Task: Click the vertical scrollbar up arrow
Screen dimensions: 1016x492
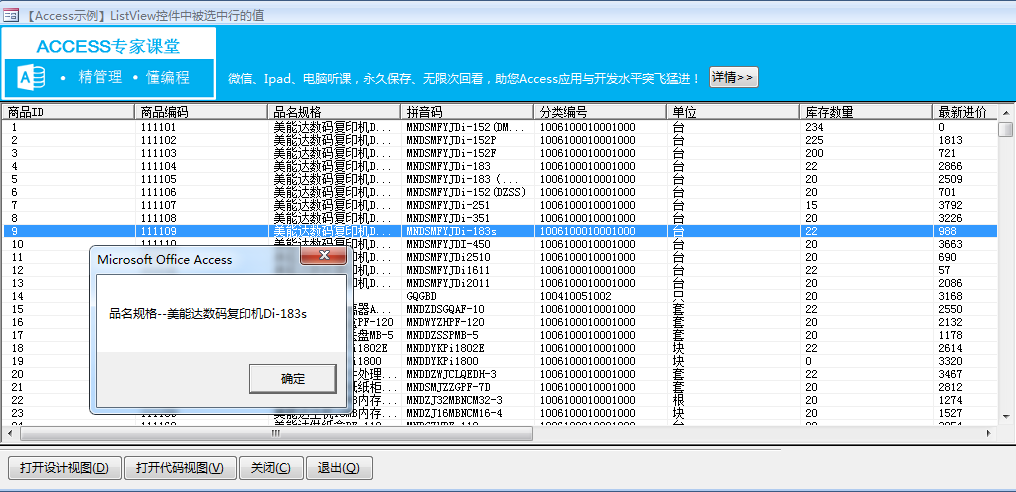Action: click(x=1006, y=112)
